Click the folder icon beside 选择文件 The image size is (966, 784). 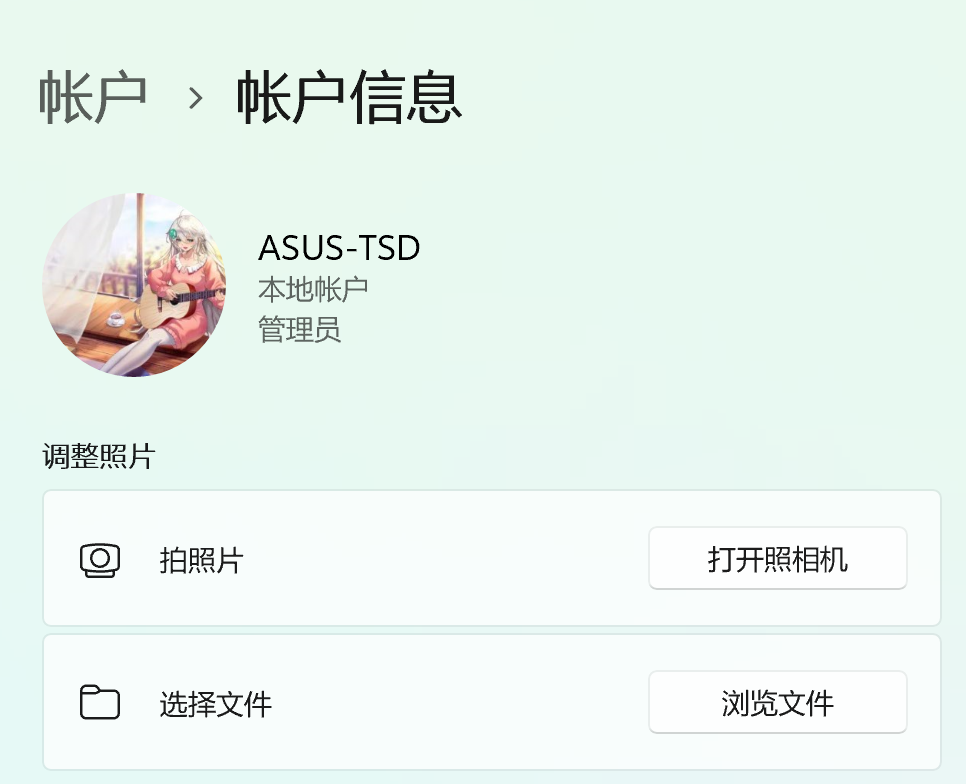pos(100,703)
